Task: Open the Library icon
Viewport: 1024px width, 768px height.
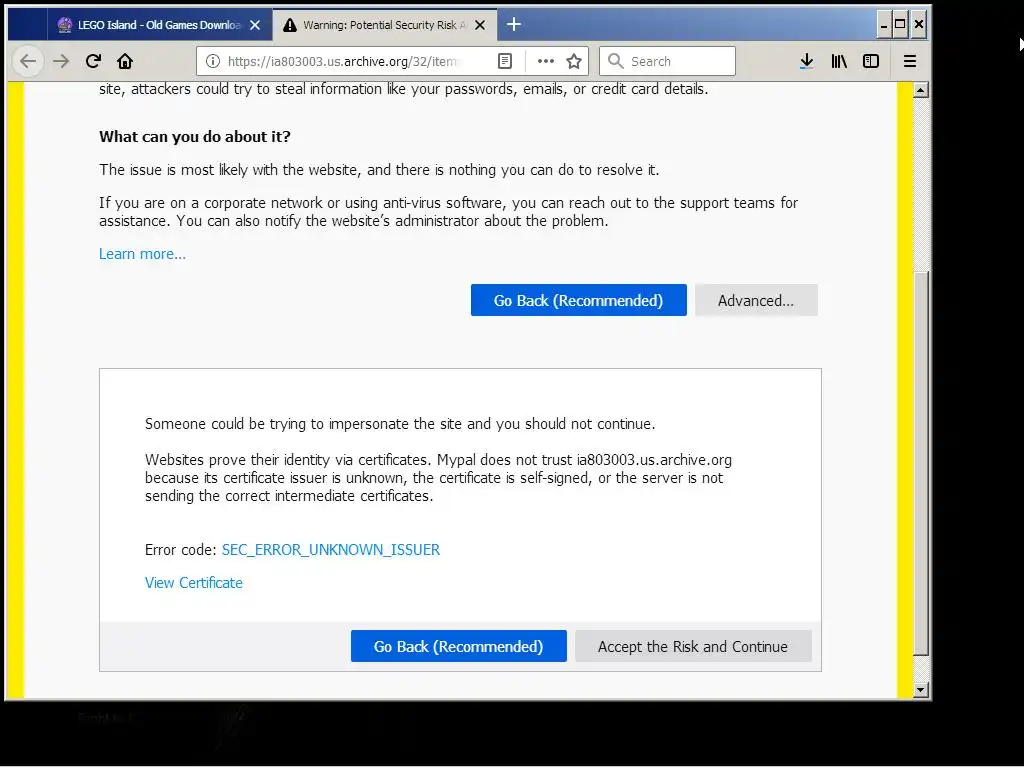Action: point(839,61)
